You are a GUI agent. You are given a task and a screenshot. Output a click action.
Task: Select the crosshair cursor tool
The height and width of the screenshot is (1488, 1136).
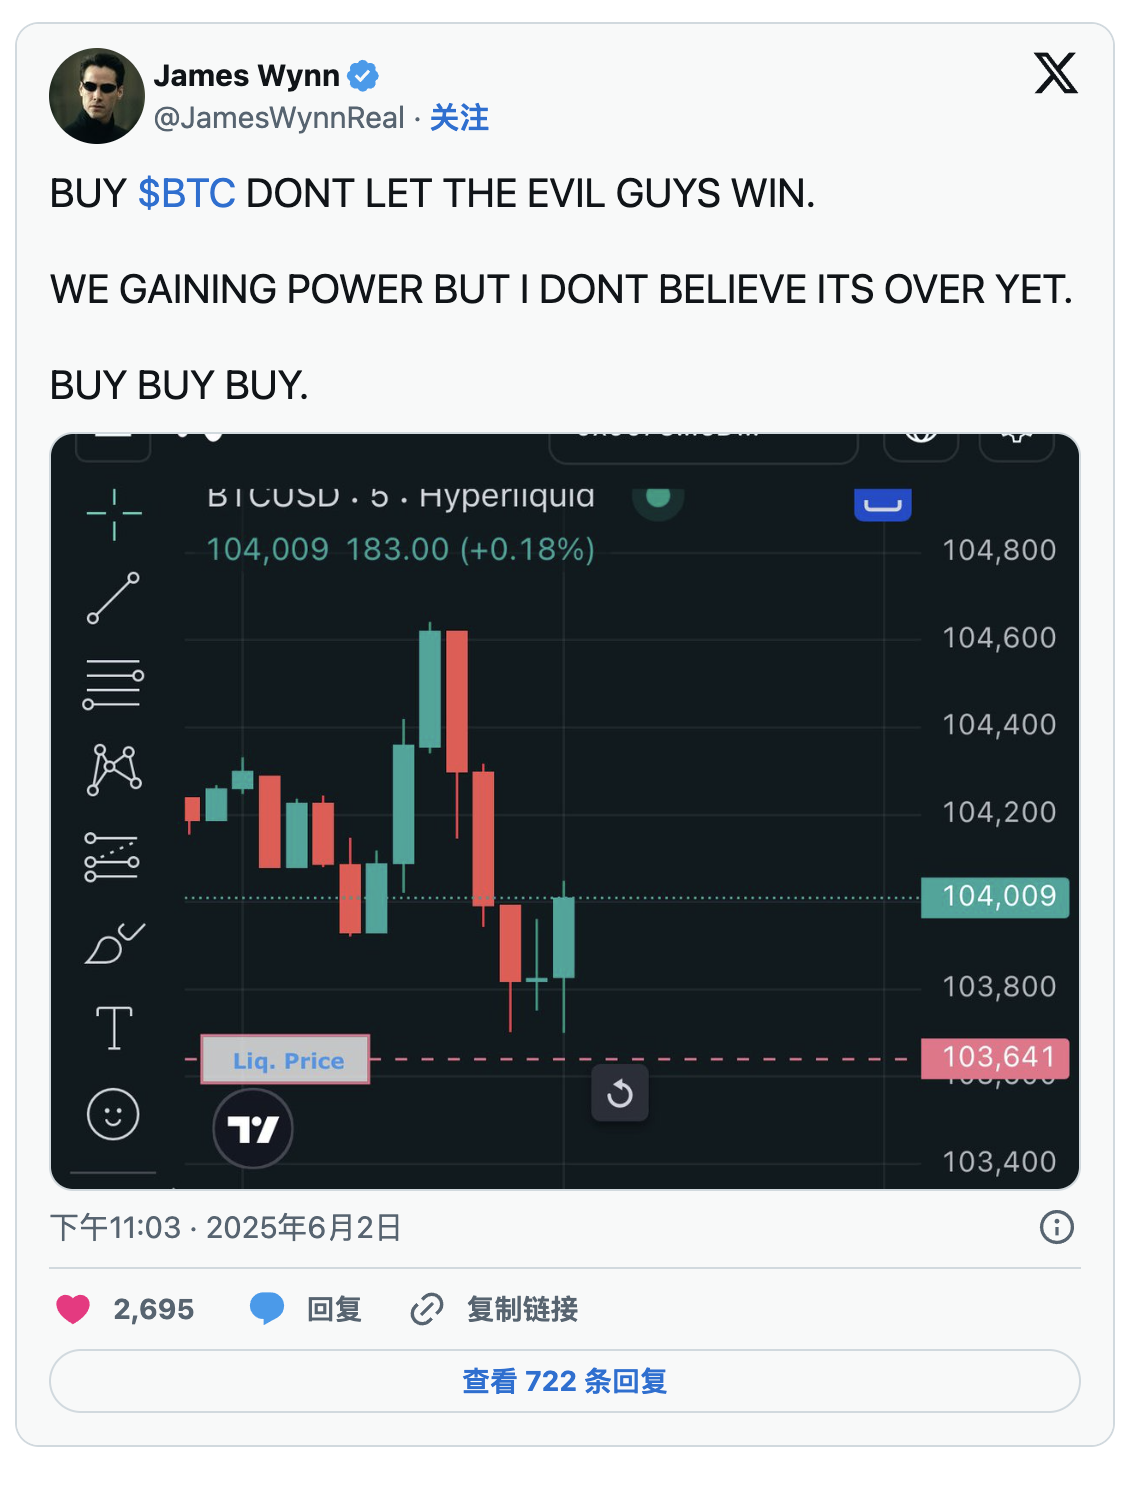[x=114, y=514]
